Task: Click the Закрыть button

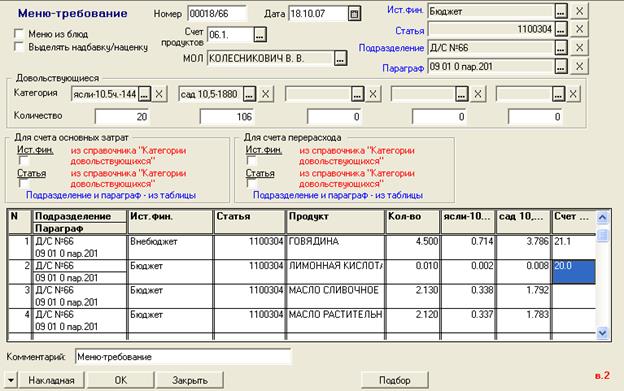Action: tap(190, 380)
